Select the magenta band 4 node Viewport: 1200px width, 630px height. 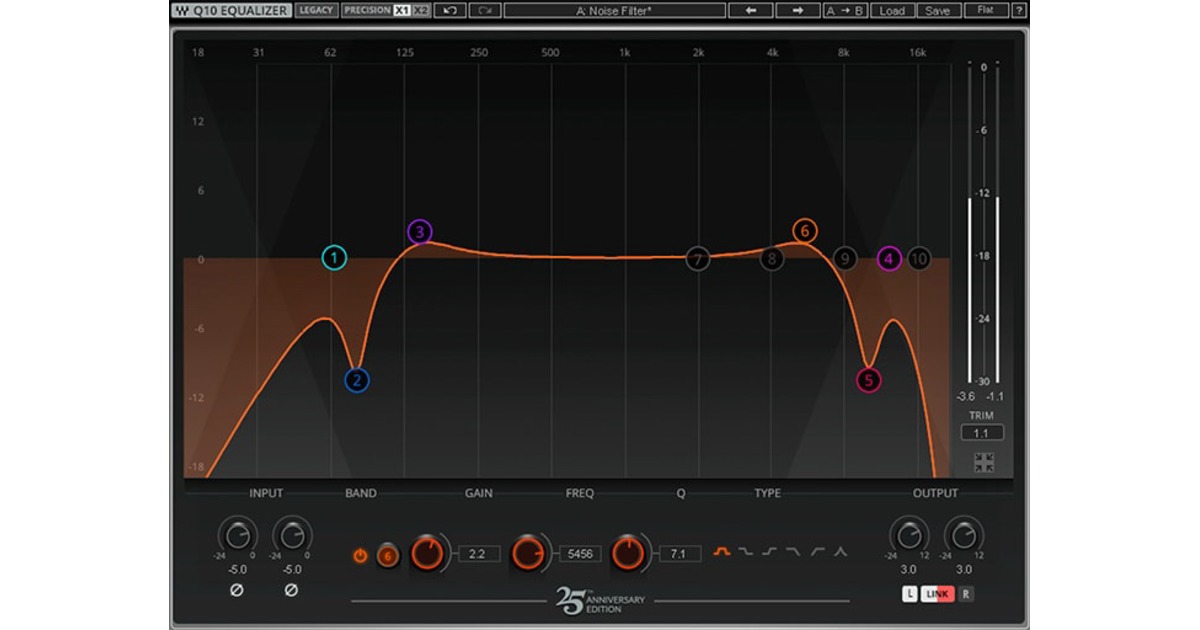(x=889, y=259)
